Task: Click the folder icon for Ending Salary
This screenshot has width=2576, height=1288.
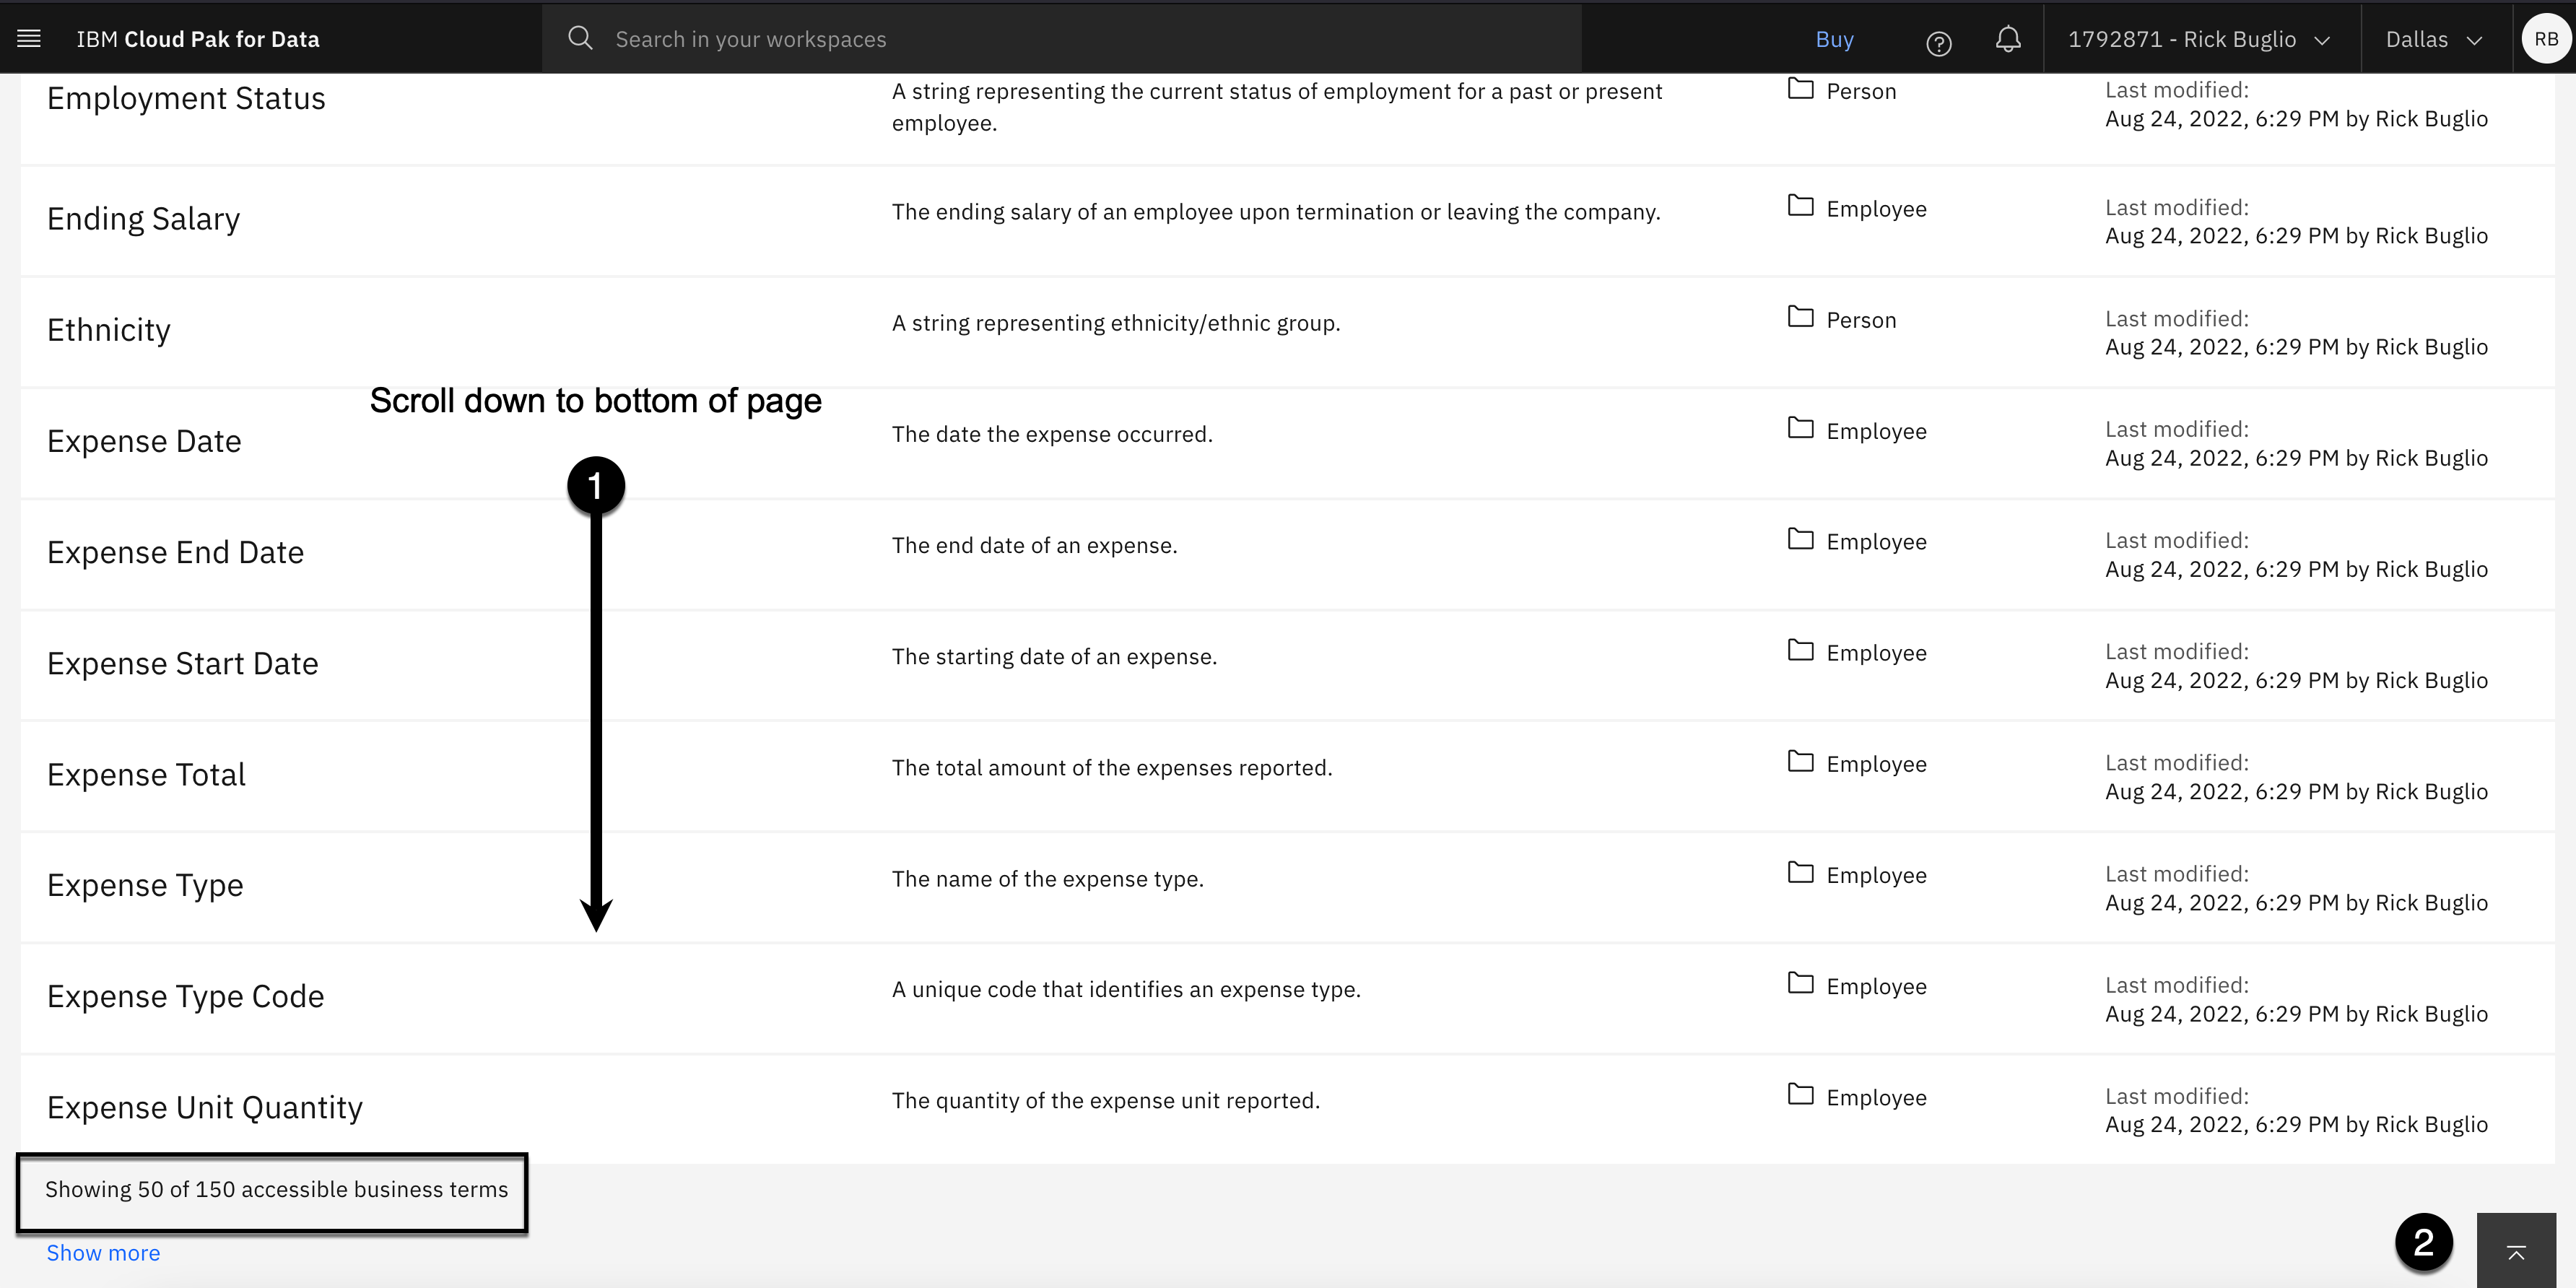Action: tap(1800, 206)
